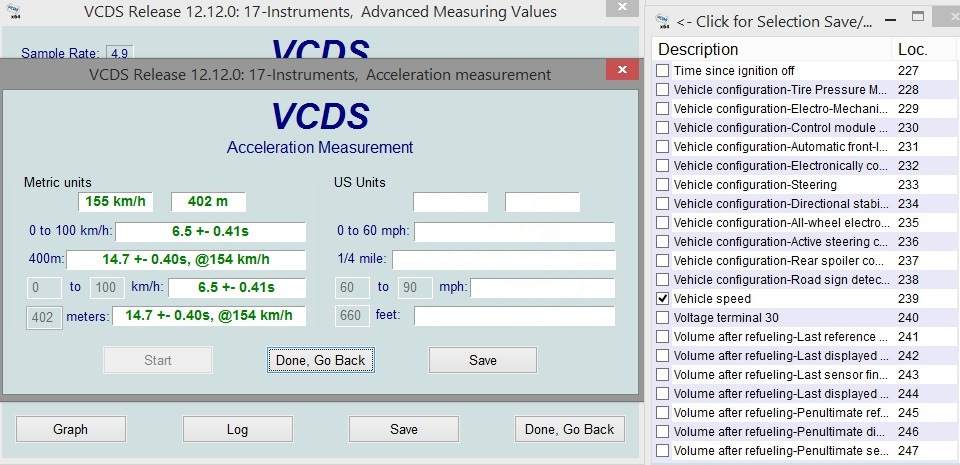
Task: Maximize the Selection Save window
Action: click(x=917, y=17)
